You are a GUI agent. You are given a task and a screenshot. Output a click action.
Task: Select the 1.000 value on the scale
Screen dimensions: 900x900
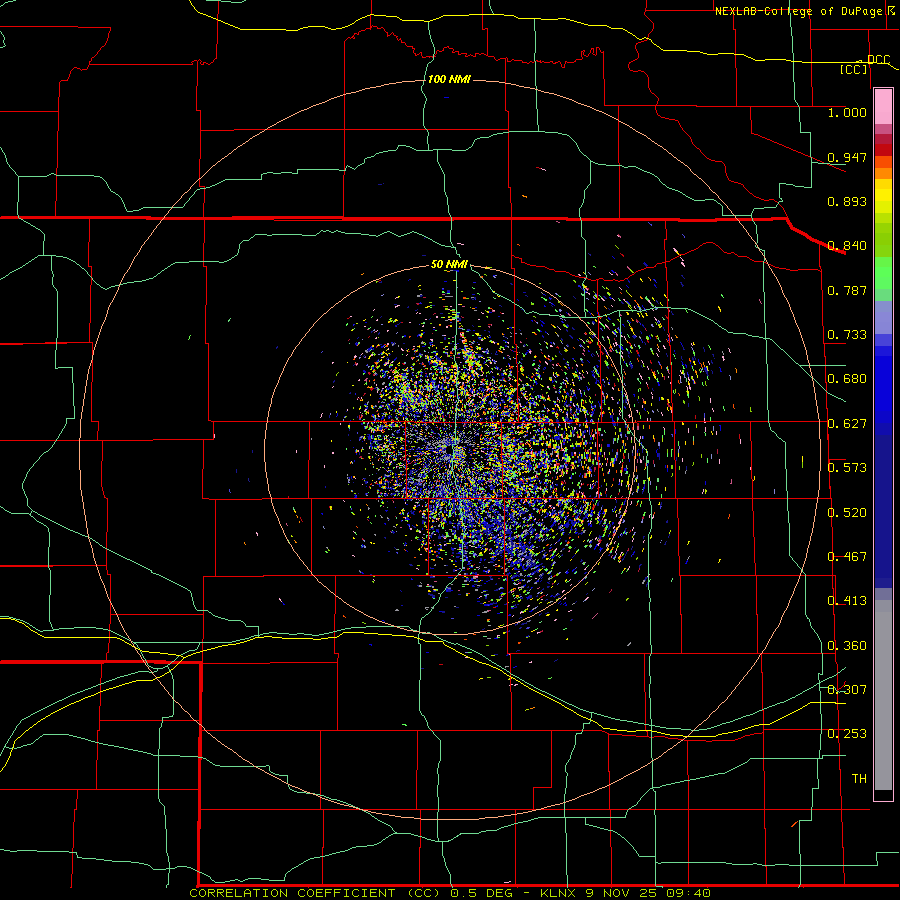tap(847, 112)
